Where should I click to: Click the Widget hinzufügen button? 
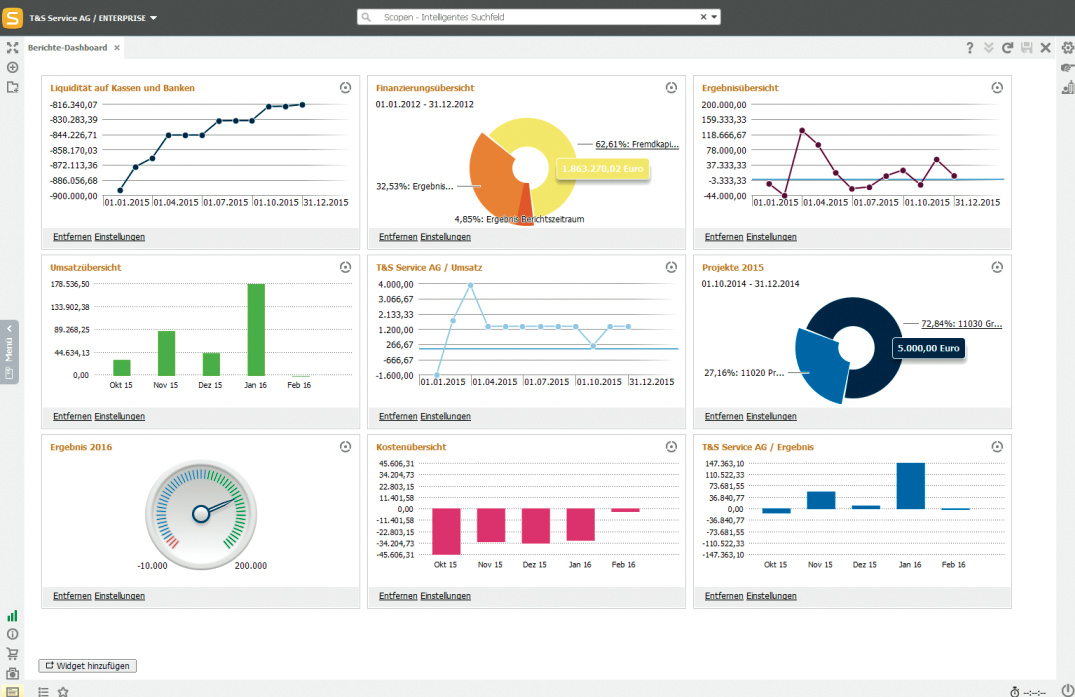coord(86,665)
